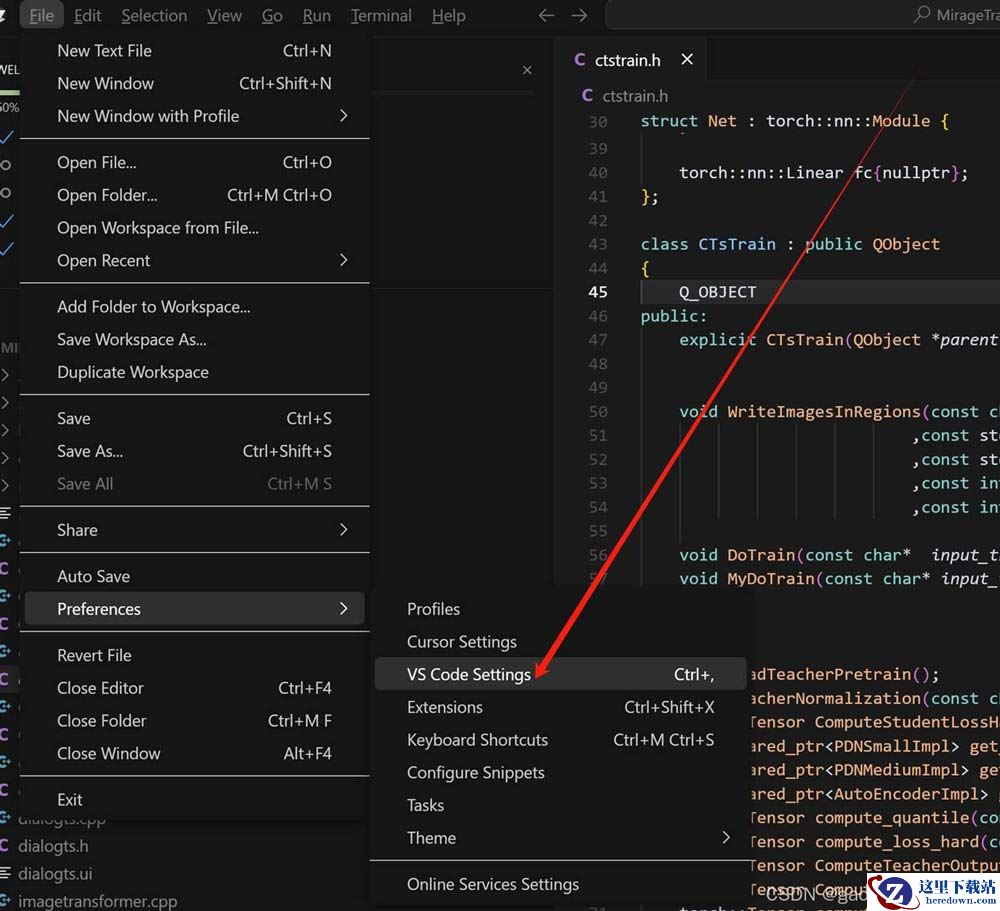
Task: Open dialogts.ui in the explorer
Action: click(x=55, y=873)
